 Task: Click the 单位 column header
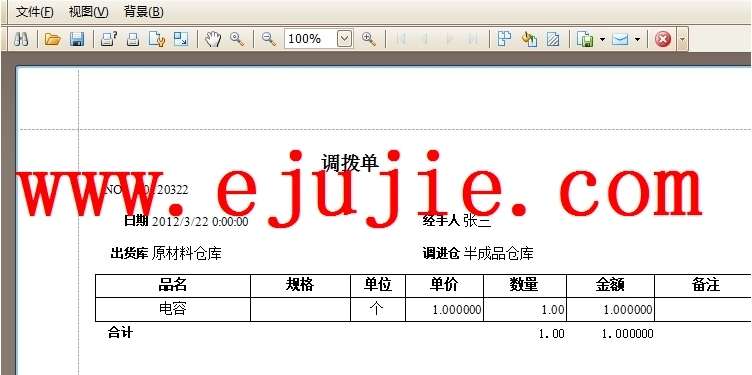pos(378,285)
